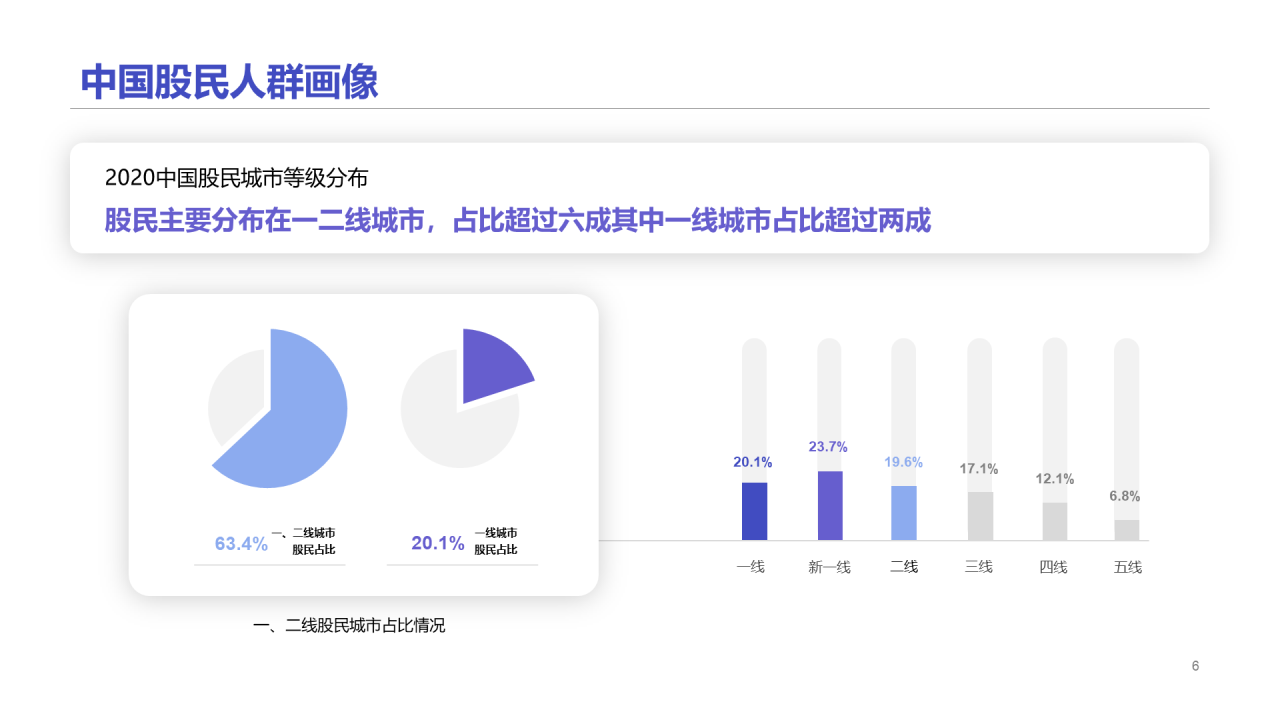
Task: Click the 19.6% data label
Action: [903, 462]
